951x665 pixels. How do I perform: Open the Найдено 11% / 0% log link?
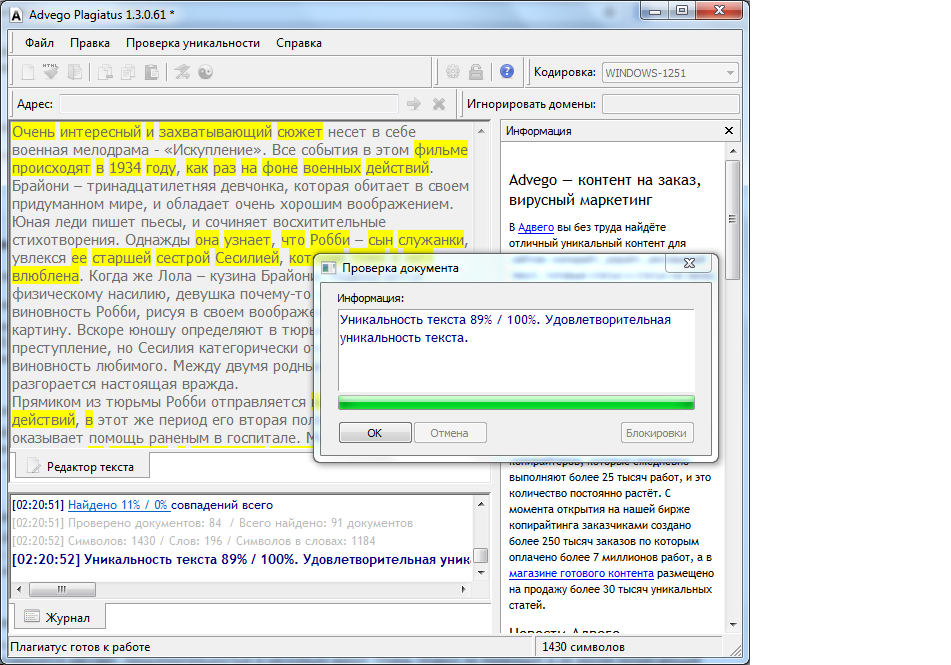(x=119, y=505)
